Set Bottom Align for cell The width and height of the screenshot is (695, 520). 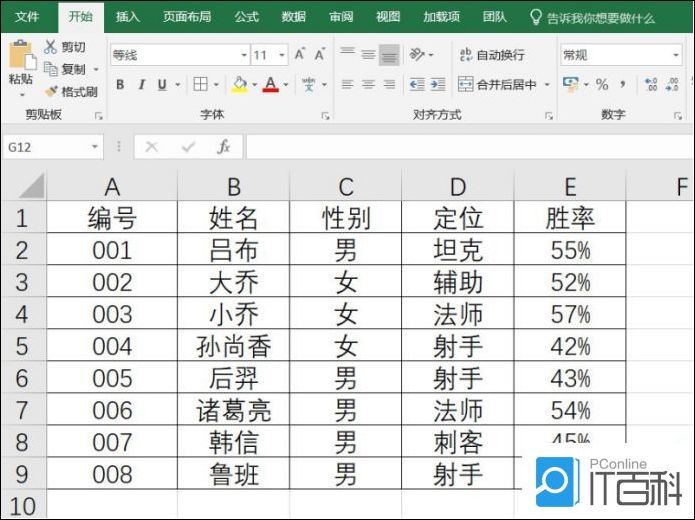pyautogui.click(x=389, y=55)
